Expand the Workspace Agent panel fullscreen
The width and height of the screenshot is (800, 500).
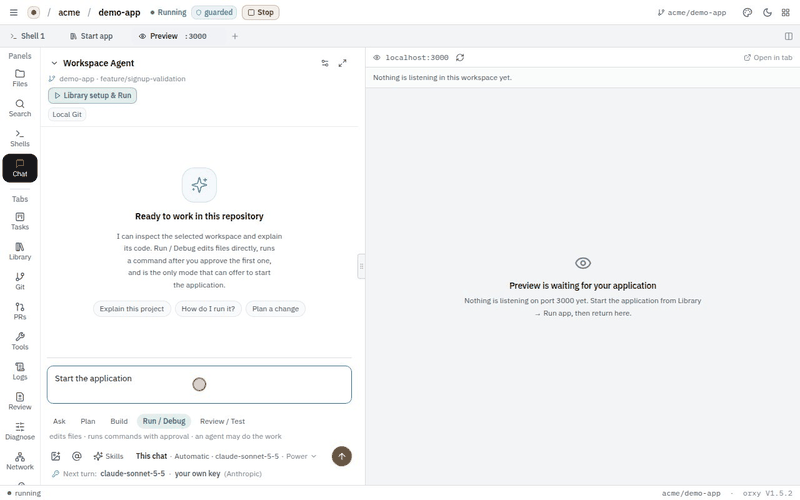click(x=342, y=63)
